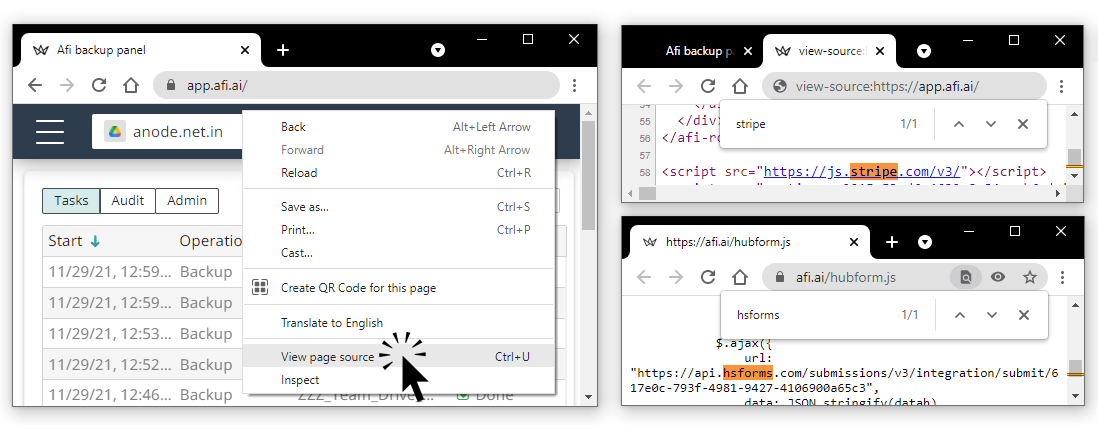1098x438 pixels.
Task: Choose Create QR Code for this page
Action: point(399,287)
